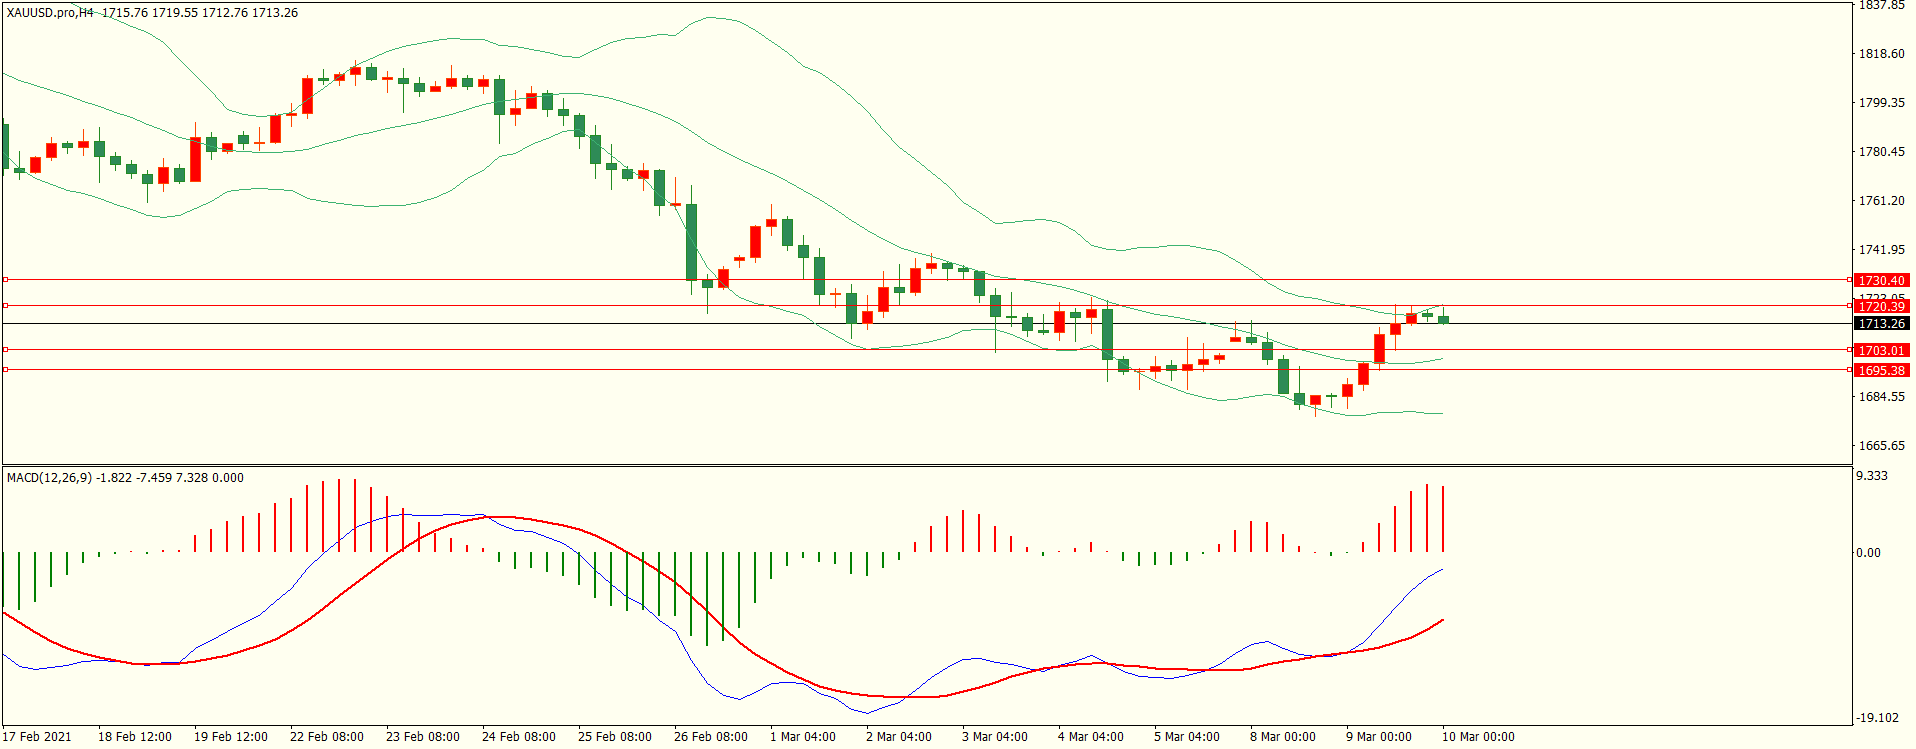This screenshot has width=1916, height=749.
Task: Click the MACD(12,26,9) indicator label
Action: coord(49,478)
